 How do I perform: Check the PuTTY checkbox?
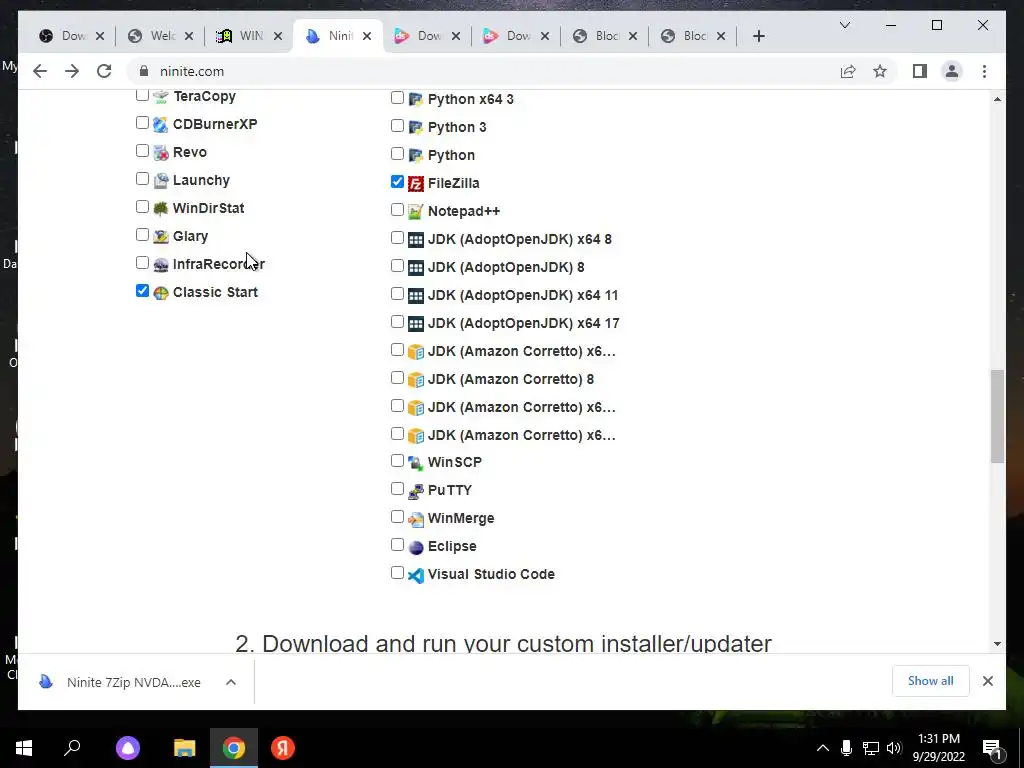(397, 488)
